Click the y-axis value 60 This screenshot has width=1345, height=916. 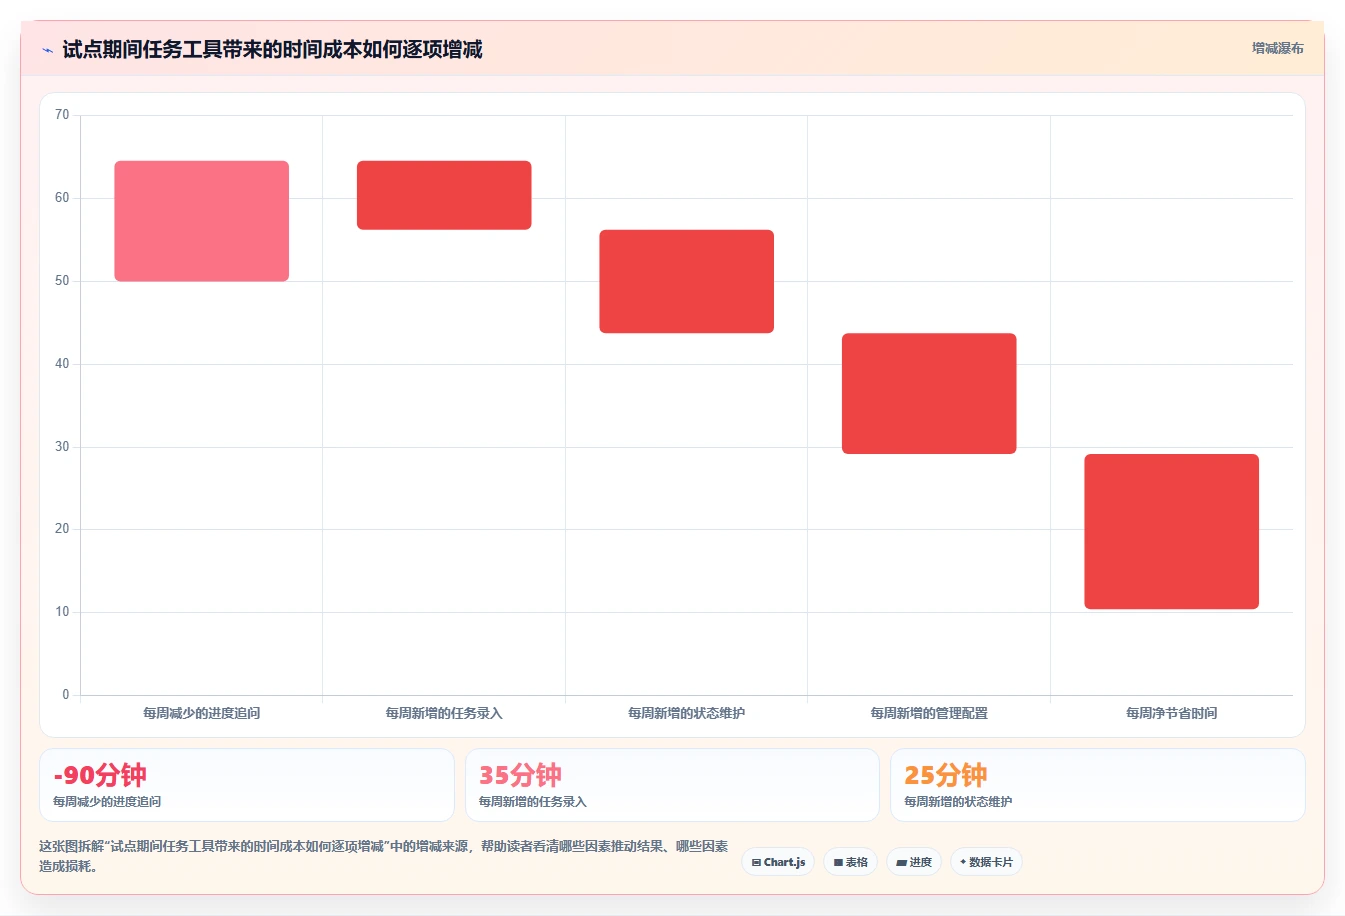(62, 198)
